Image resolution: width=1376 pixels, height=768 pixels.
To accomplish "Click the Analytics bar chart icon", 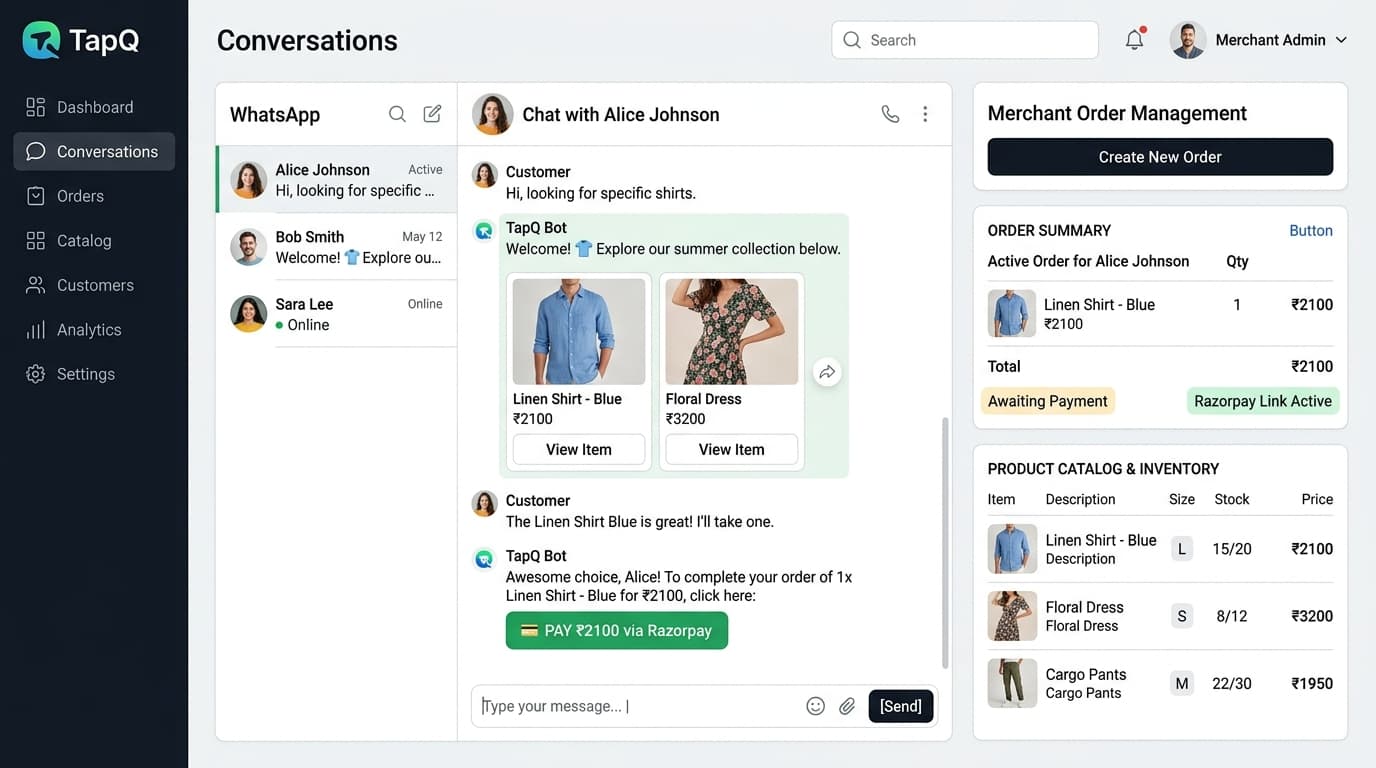I will click(x=36, y=330).
